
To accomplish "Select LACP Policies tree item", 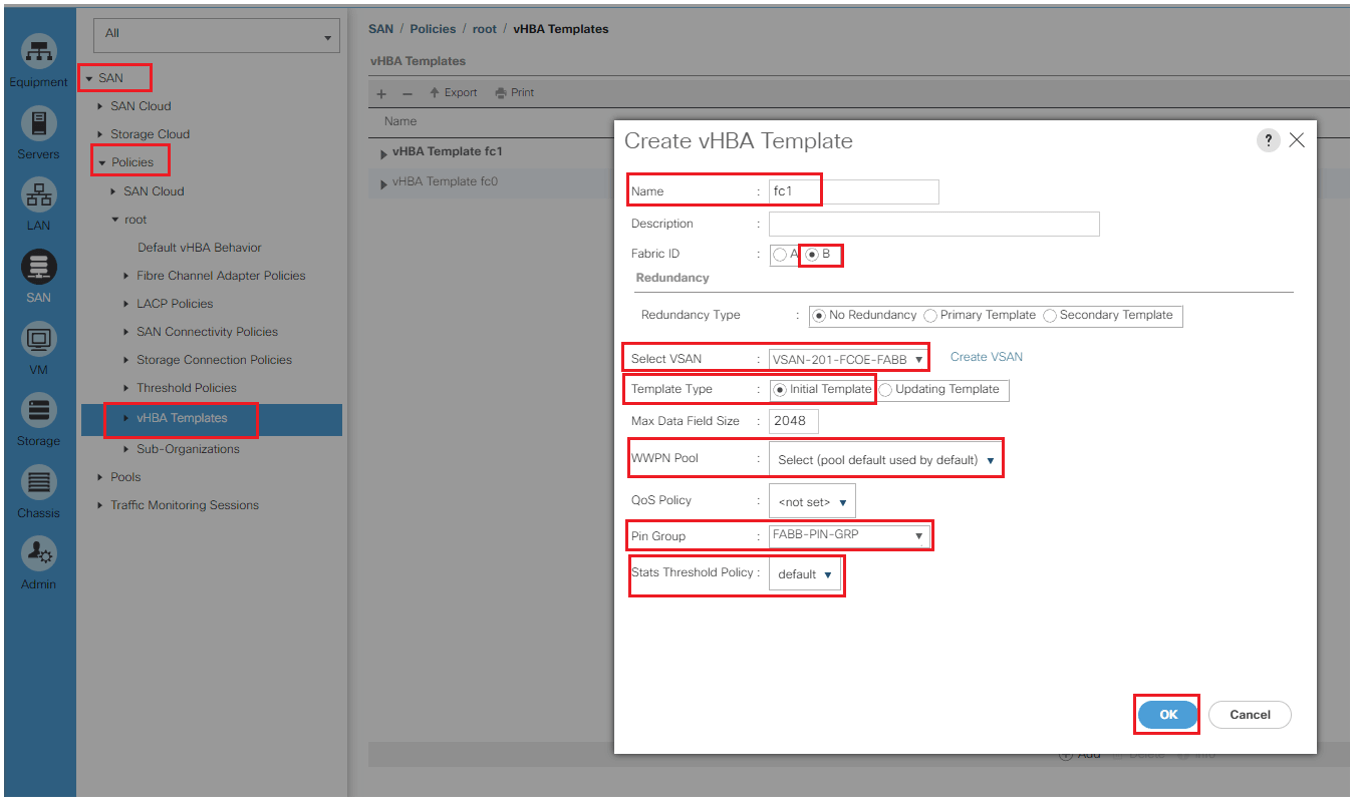I will (x=175, y=304).
